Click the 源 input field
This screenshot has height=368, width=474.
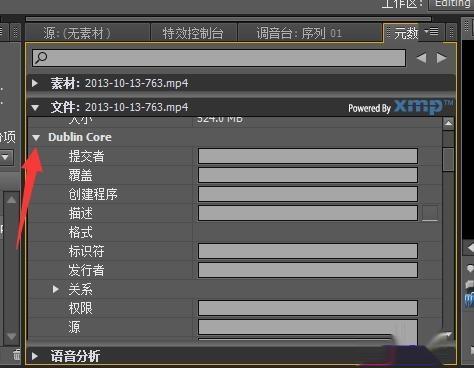pyautogui.click(x=308, y=327)
